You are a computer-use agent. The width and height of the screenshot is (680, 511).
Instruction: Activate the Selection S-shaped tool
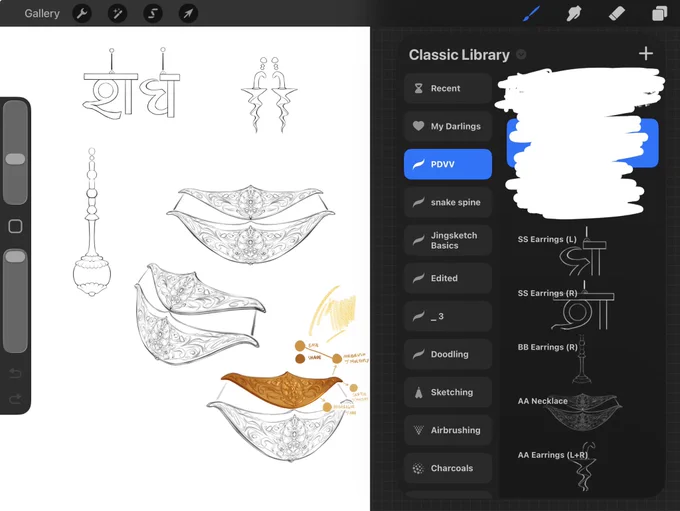[x=153, y=13]
